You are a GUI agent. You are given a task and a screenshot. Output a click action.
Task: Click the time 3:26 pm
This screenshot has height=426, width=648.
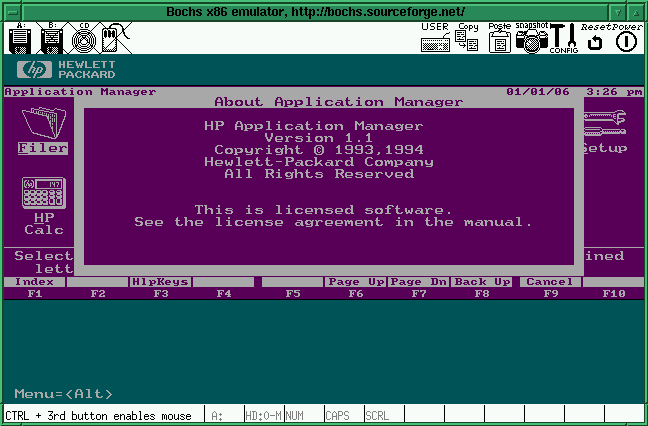pyautogui.click(x=615, y=92)
